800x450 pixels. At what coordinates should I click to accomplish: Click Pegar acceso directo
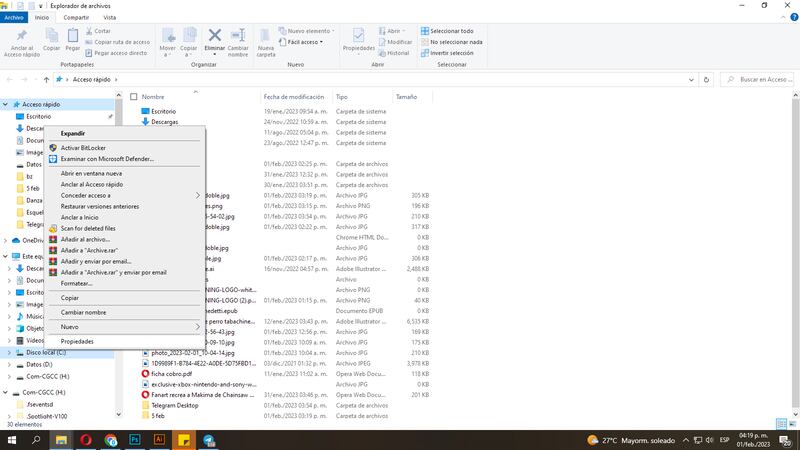click(x=116, y=53)
